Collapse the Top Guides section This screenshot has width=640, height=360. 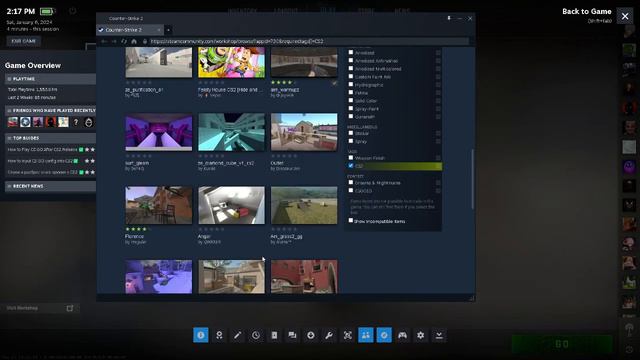51,138
